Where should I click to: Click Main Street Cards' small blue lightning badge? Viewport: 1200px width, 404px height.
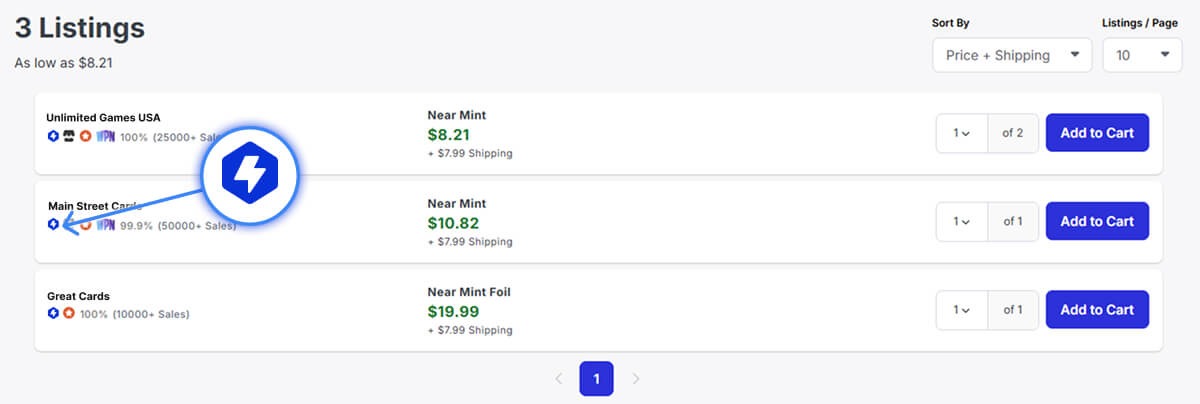pos(53,225)
